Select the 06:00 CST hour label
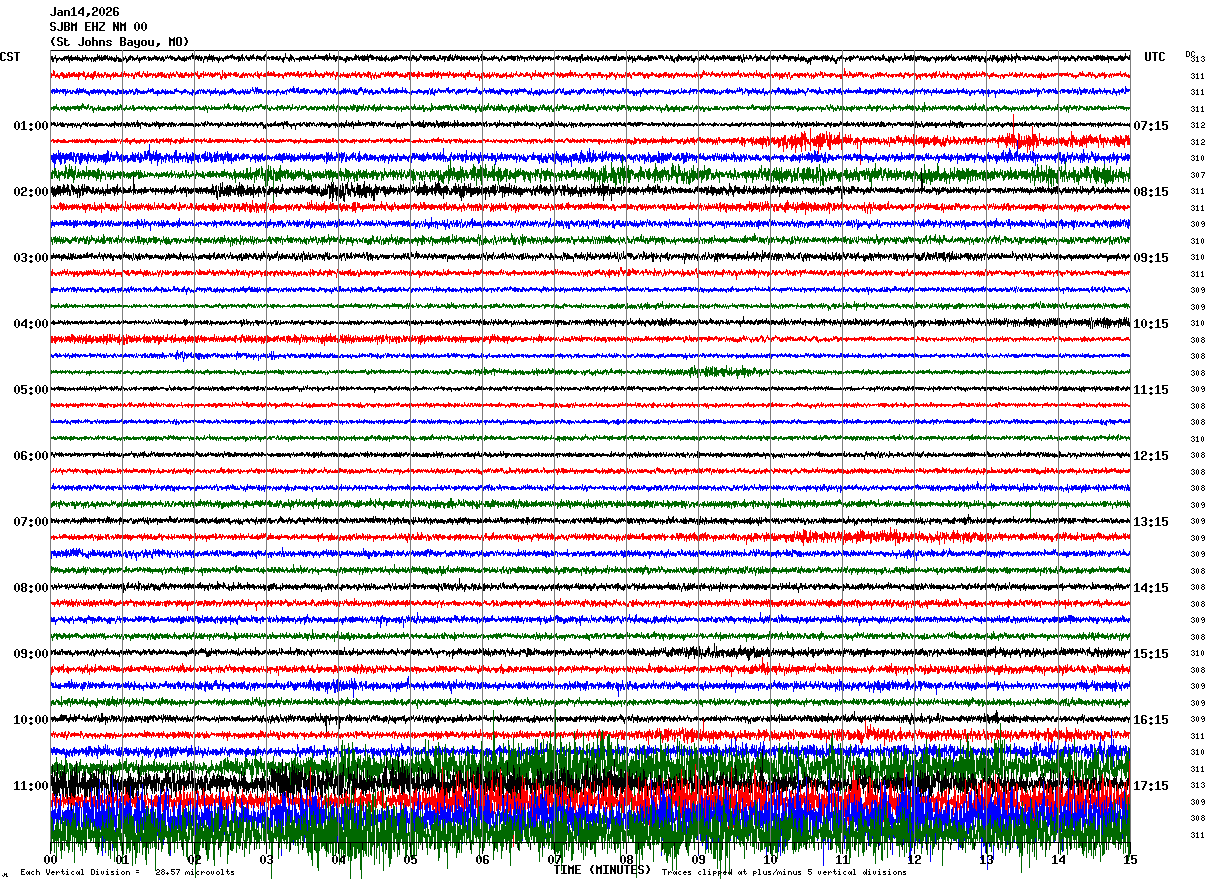 (x=30, y=456)
